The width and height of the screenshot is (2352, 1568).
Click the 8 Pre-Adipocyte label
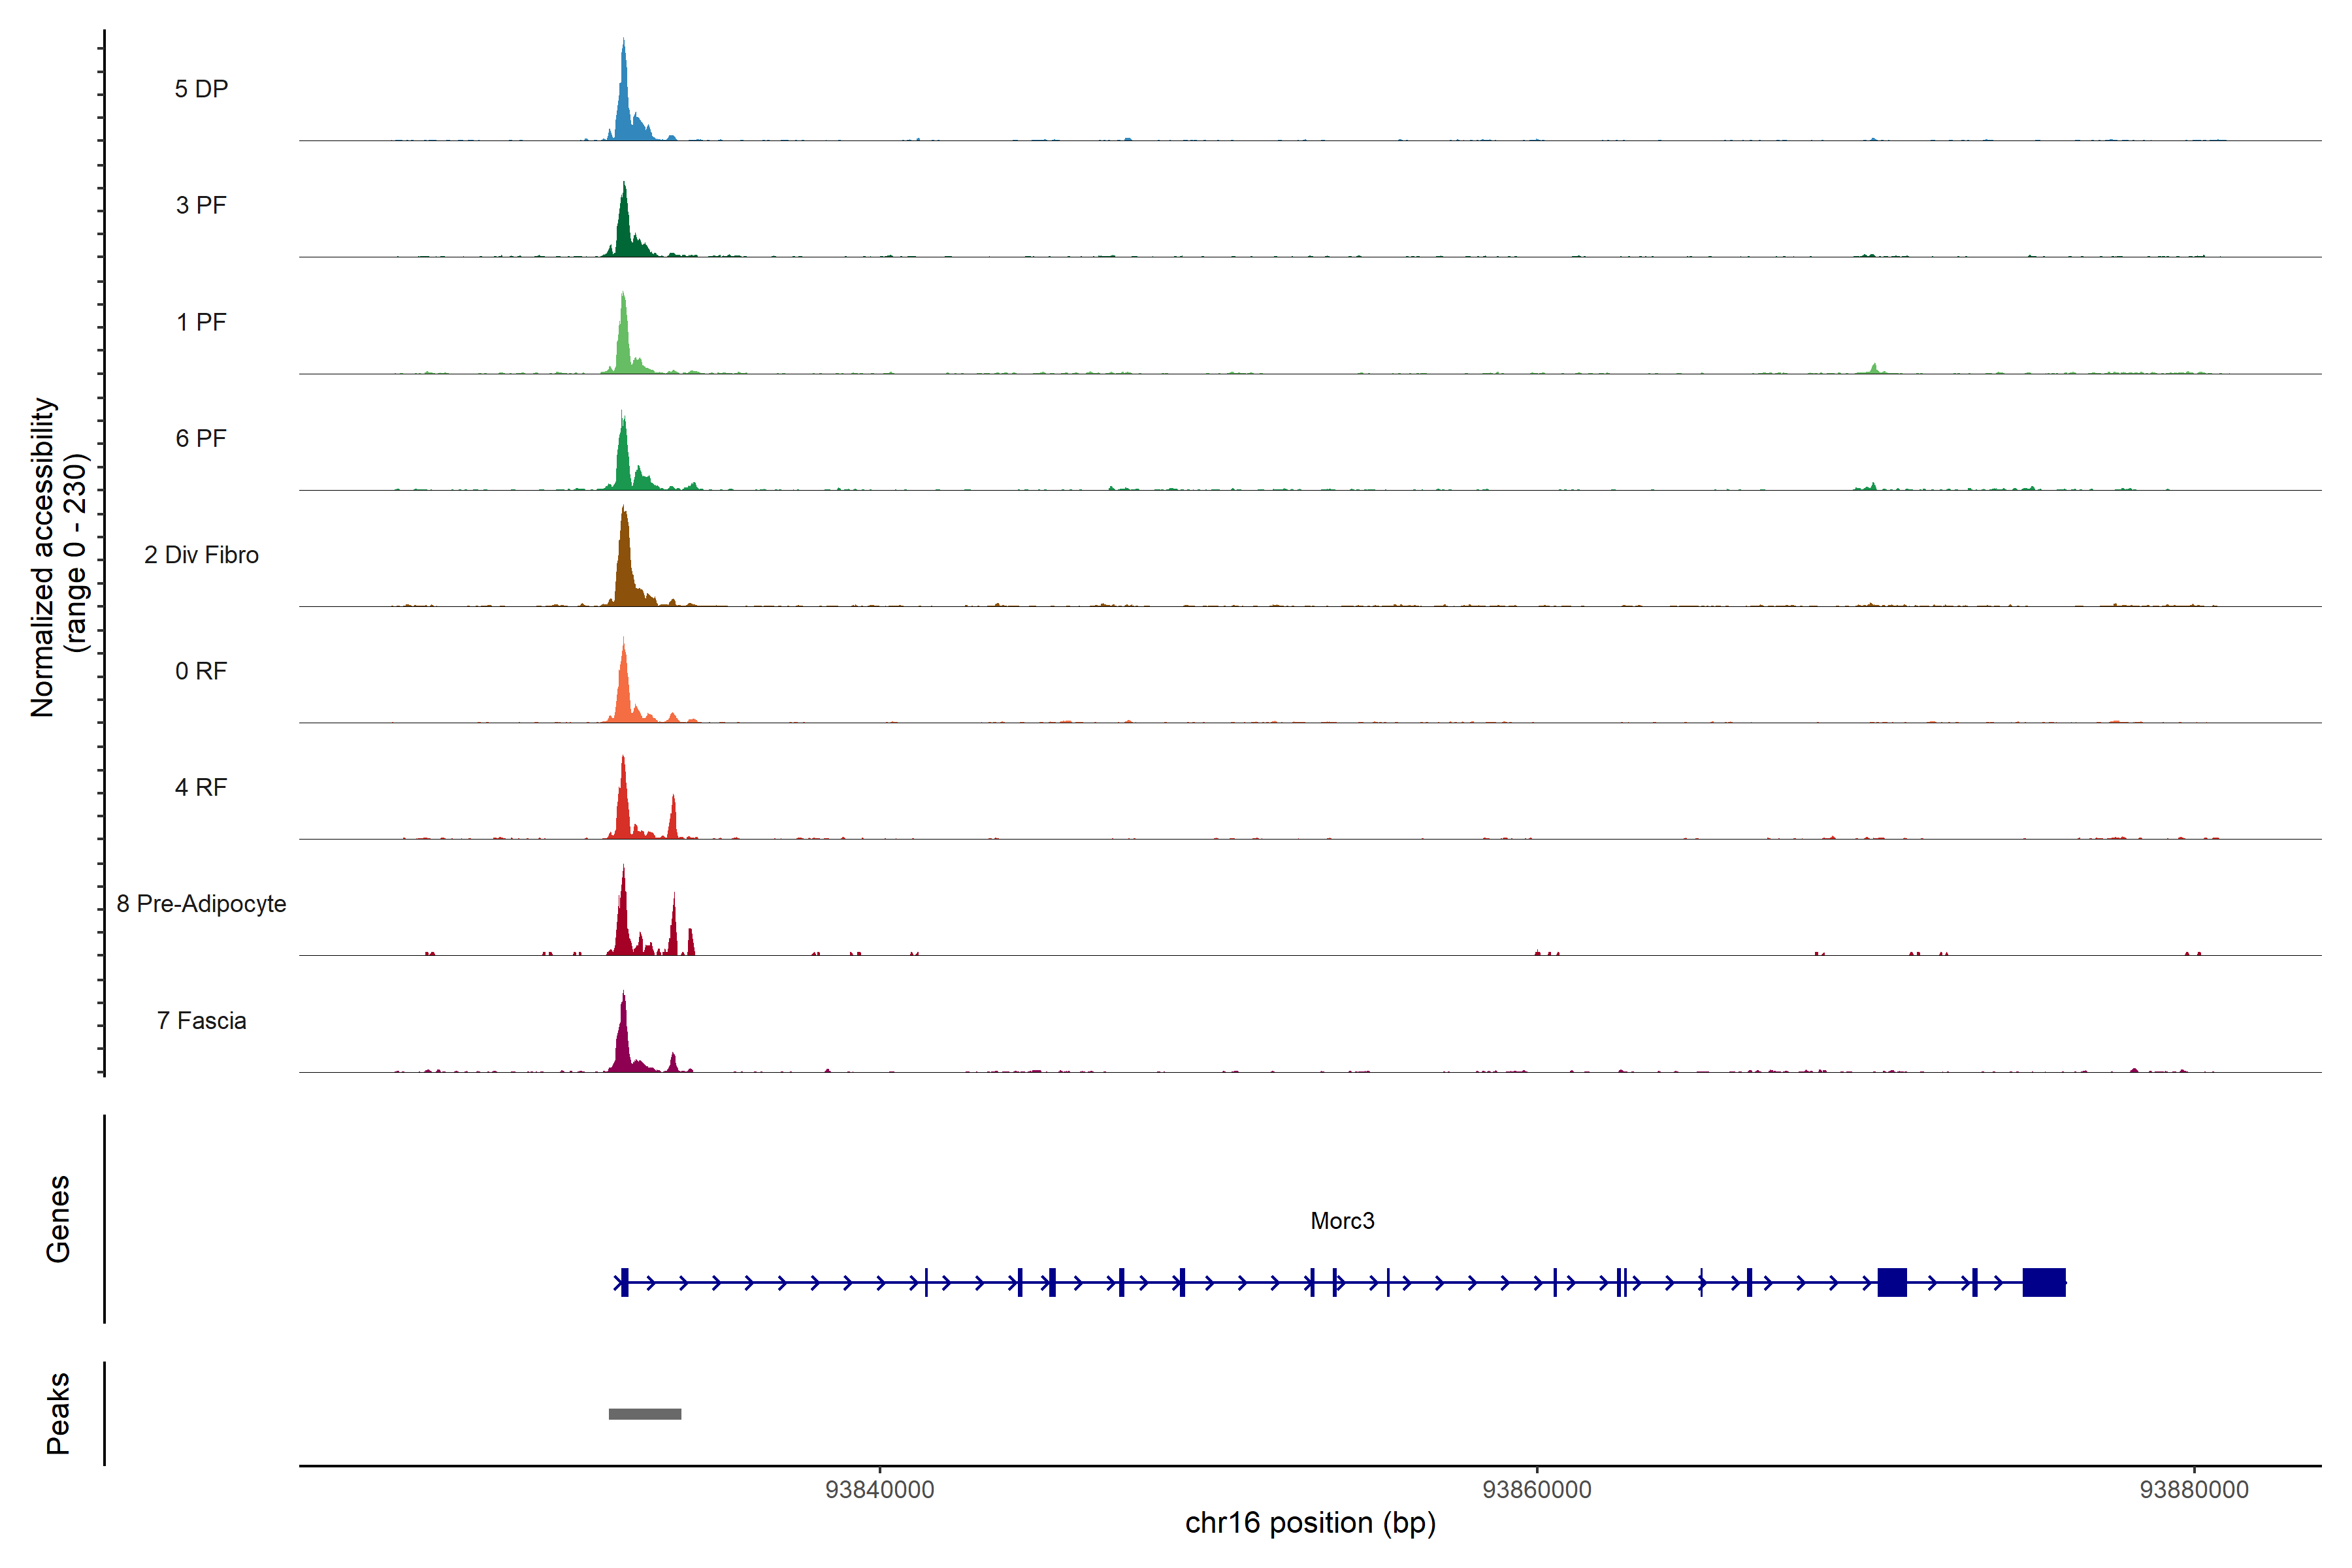201,904
